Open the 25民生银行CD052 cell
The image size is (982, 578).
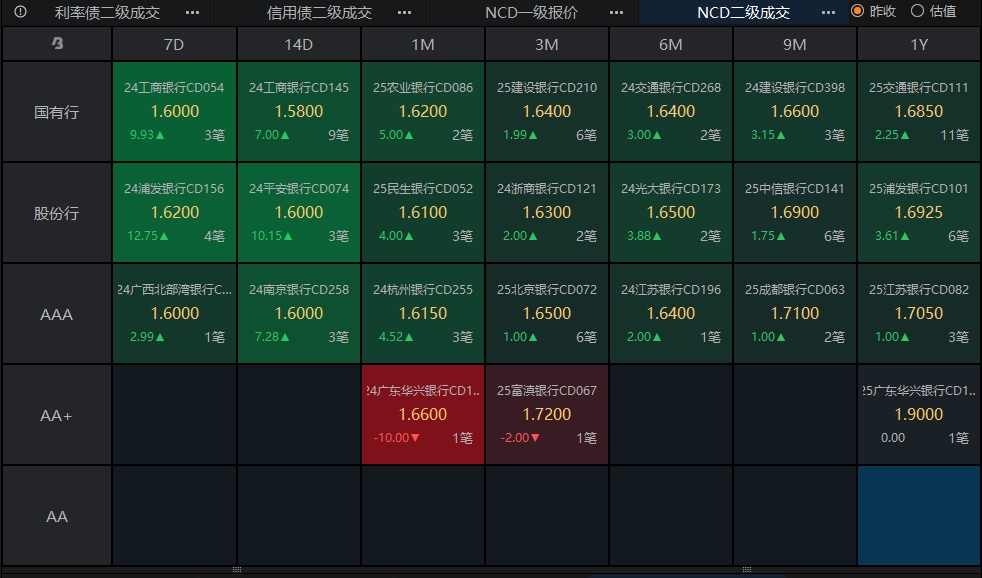coord(423,213)
